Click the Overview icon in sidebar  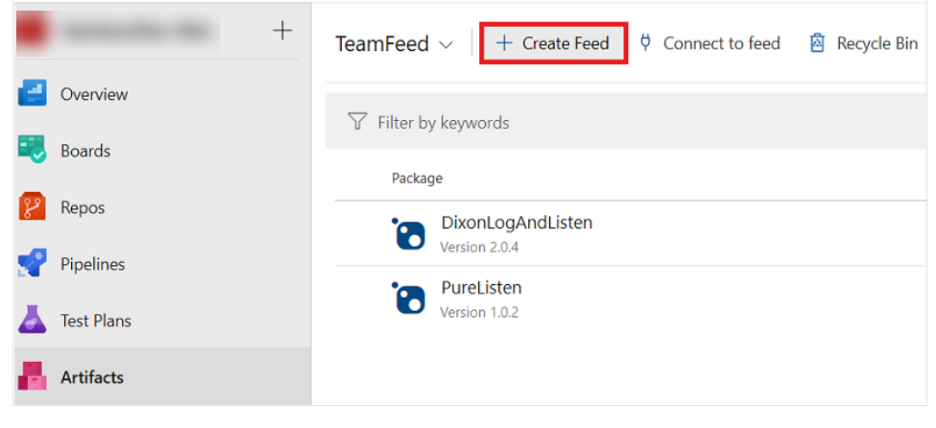[x=32, y=94]
